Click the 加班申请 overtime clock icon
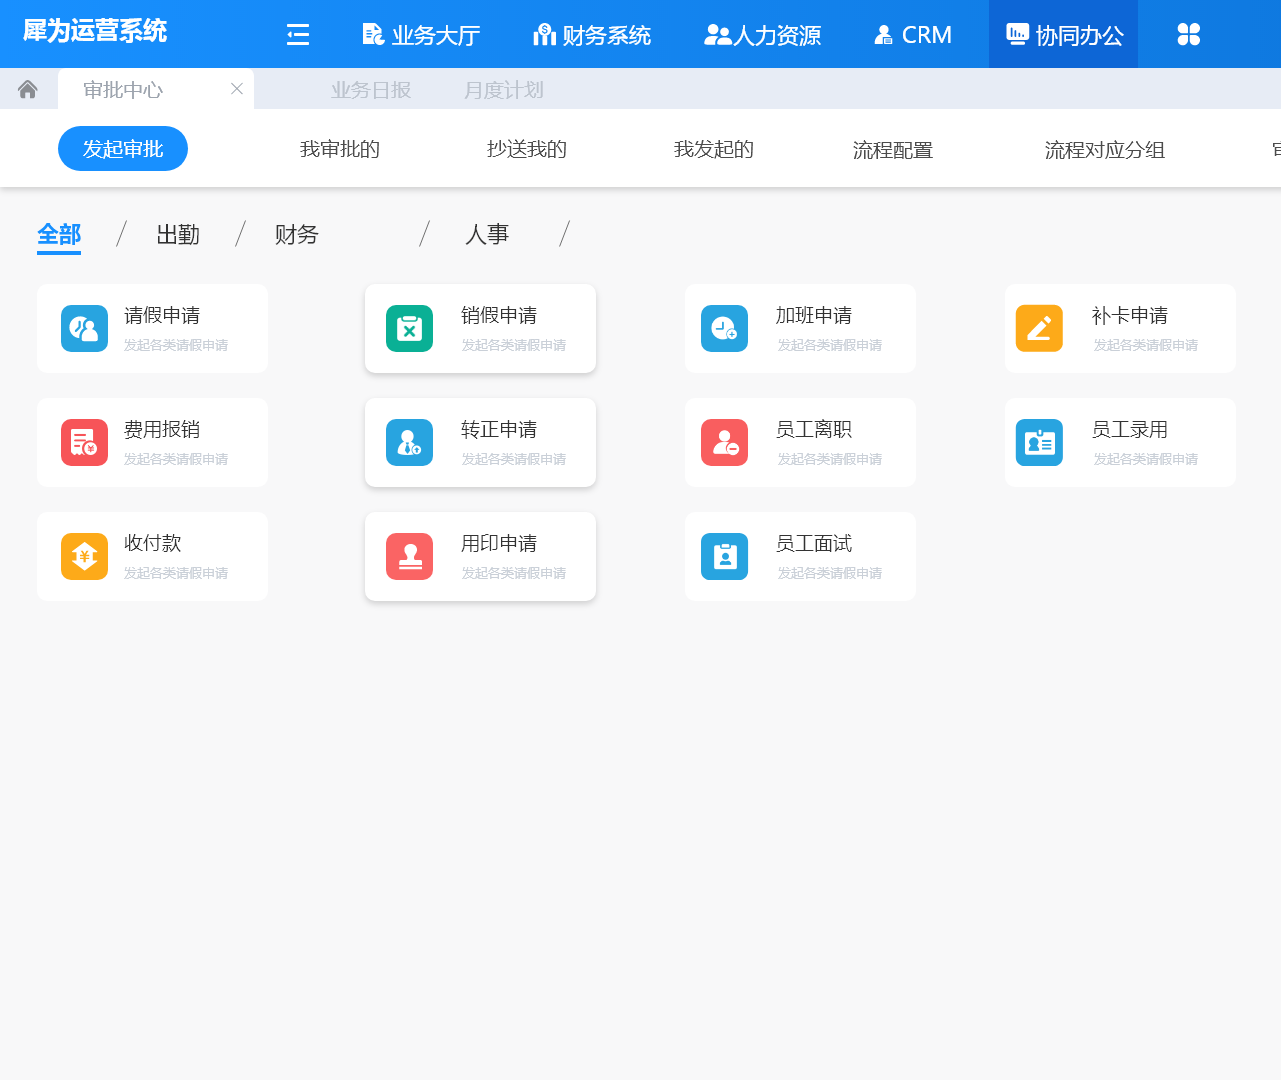This screenshot has height=1080, width=1281. pos(724,329)
